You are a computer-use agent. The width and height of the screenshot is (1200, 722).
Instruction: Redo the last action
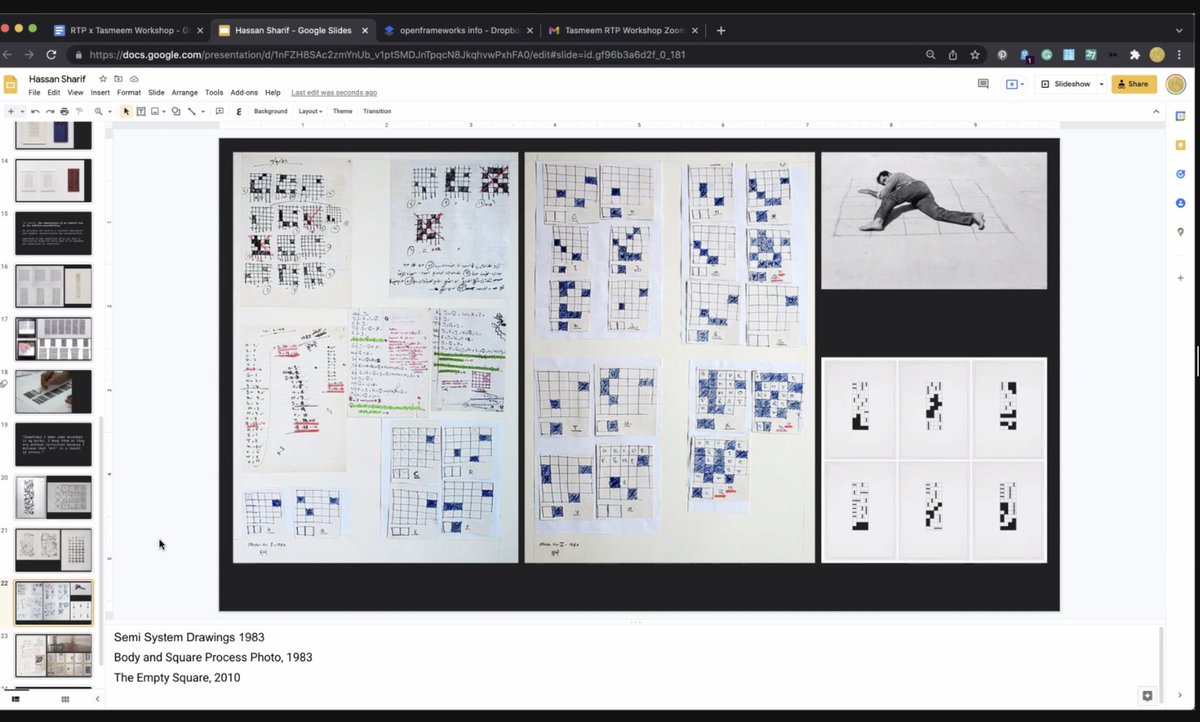(50, 111)
